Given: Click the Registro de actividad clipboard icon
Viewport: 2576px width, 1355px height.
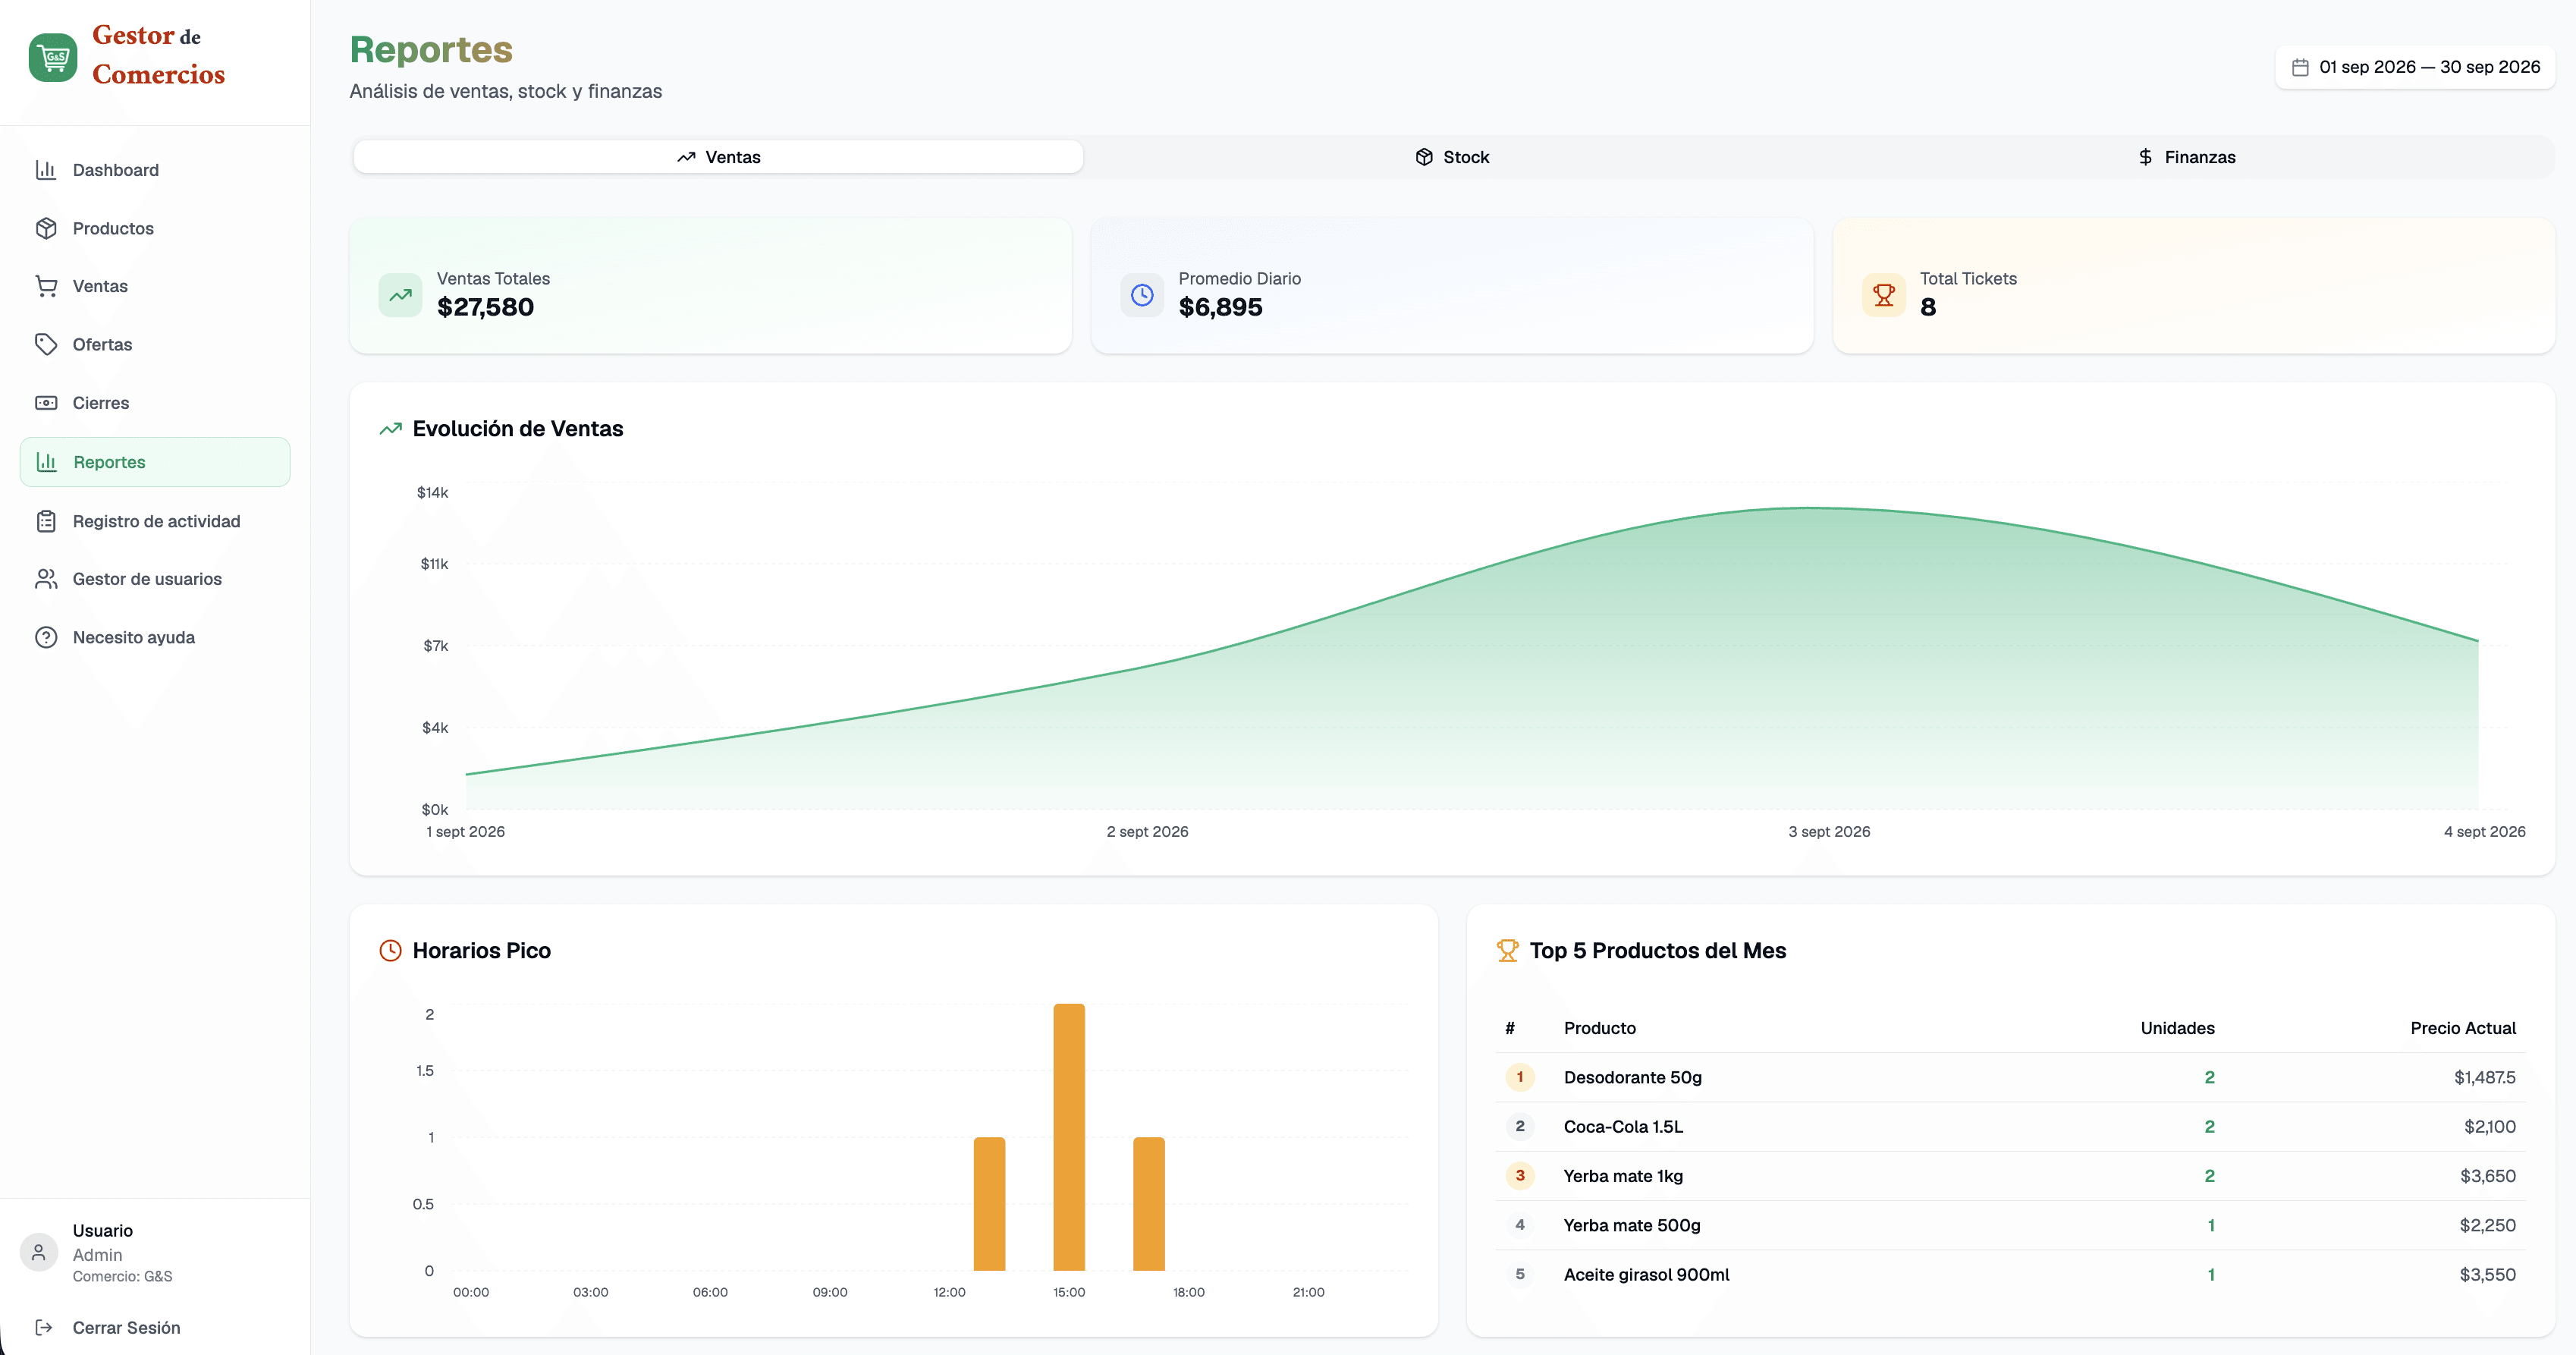Looking at the screenshot, I should pyautogui.click(x=46, y=521).
